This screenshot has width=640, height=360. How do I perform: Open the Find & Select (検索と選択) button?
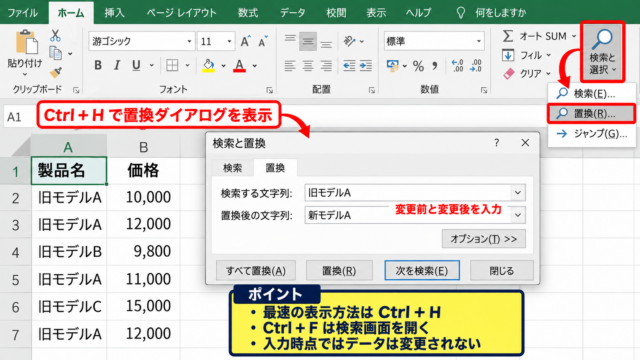[x=602, y=52]
